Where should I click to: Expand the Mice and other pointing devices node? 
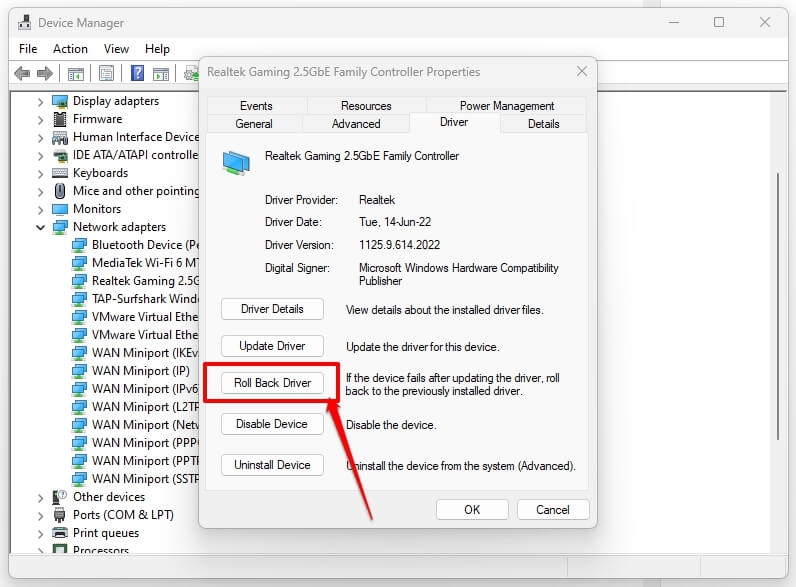pos(40,192)
